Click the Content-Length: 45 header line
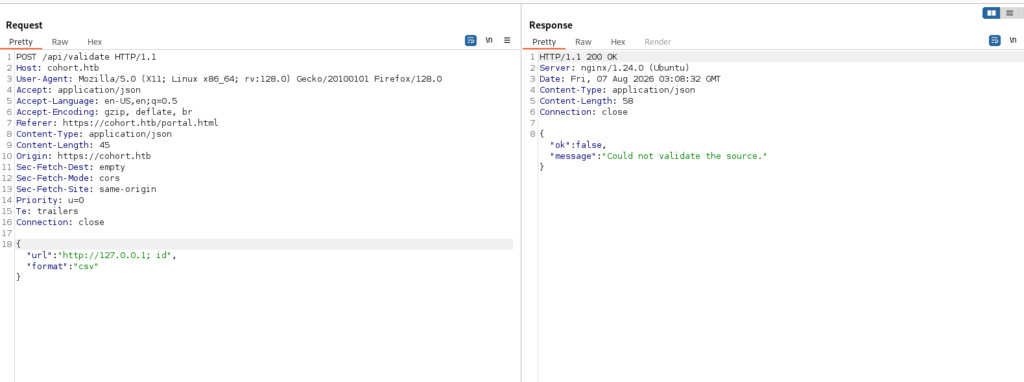 (63, 145)
